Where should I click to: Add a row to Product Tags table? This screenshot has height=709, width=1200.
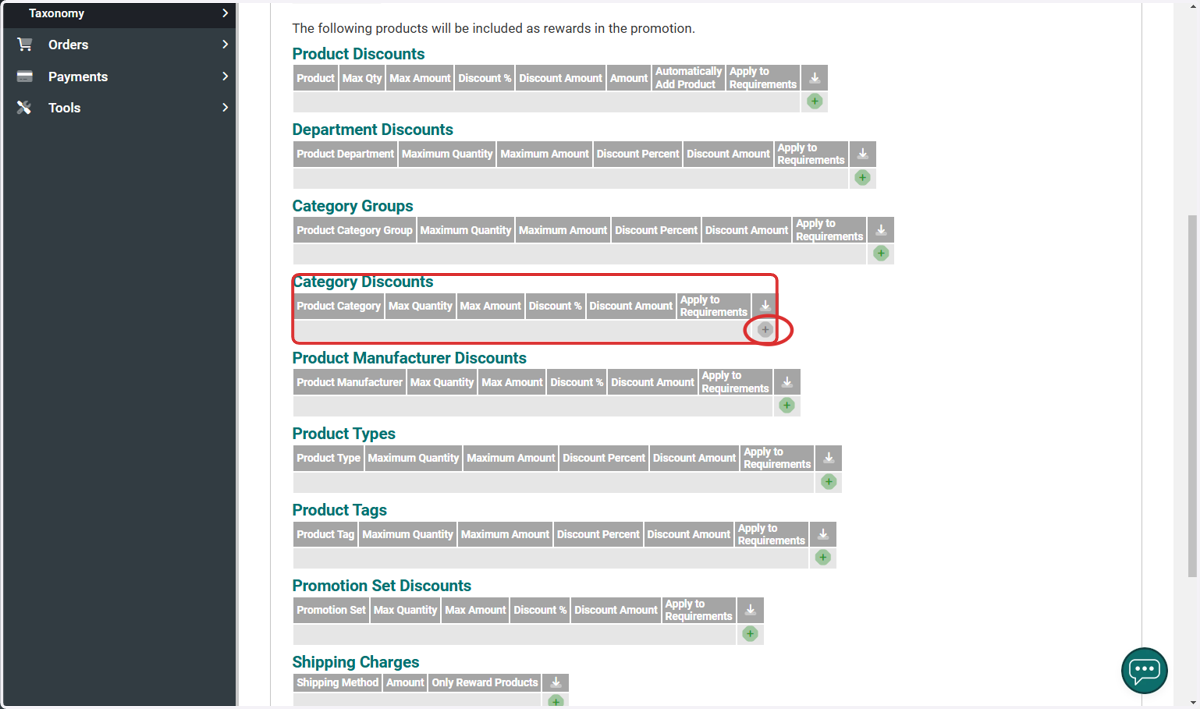coord(823,557)
